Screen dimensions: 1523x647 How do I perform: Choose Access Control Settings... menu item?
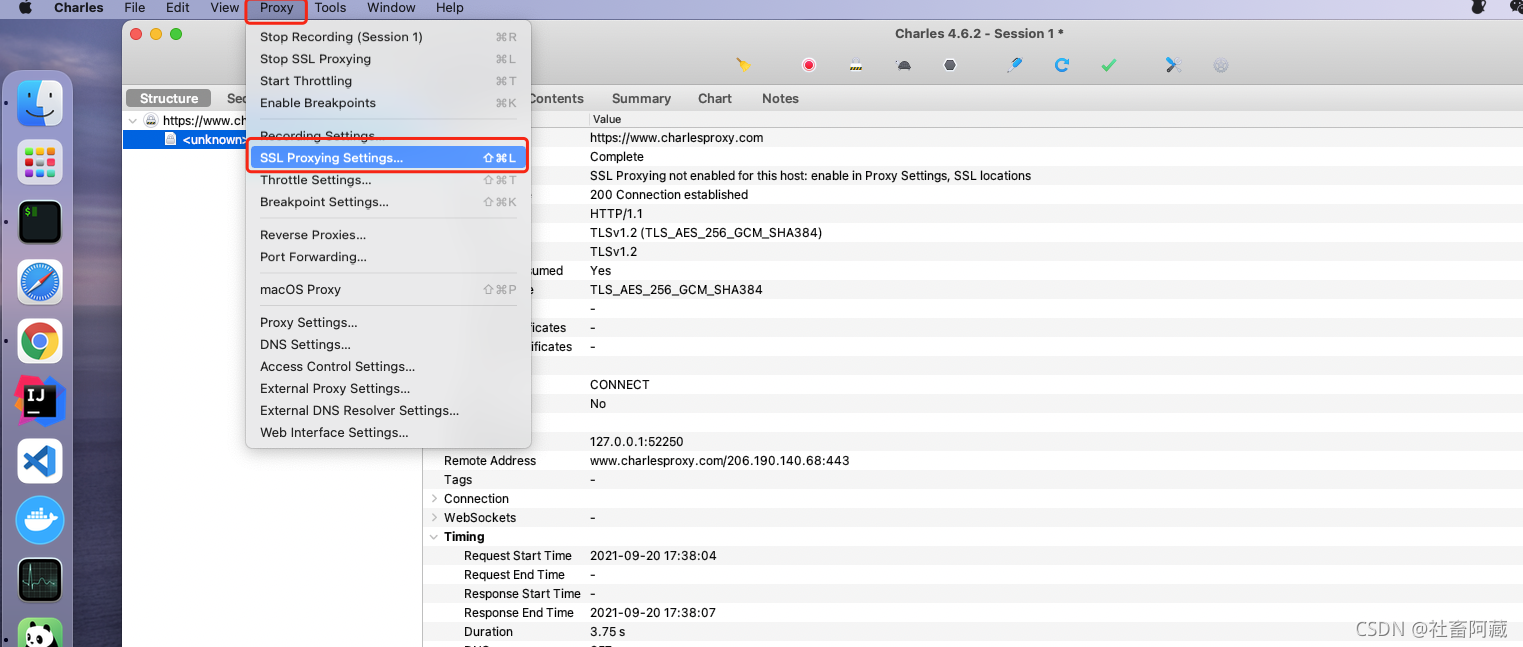(388, 367)
